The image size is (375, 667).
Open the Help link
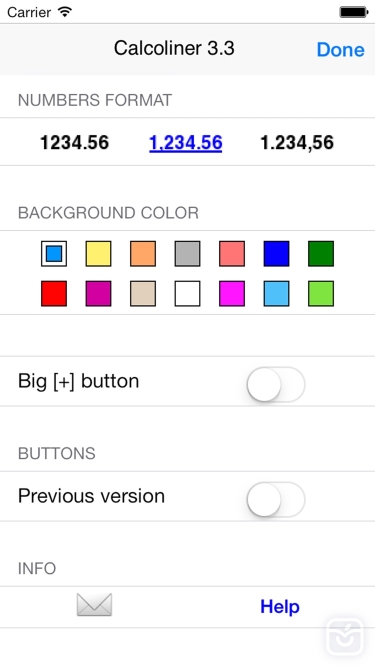[280, 606]
